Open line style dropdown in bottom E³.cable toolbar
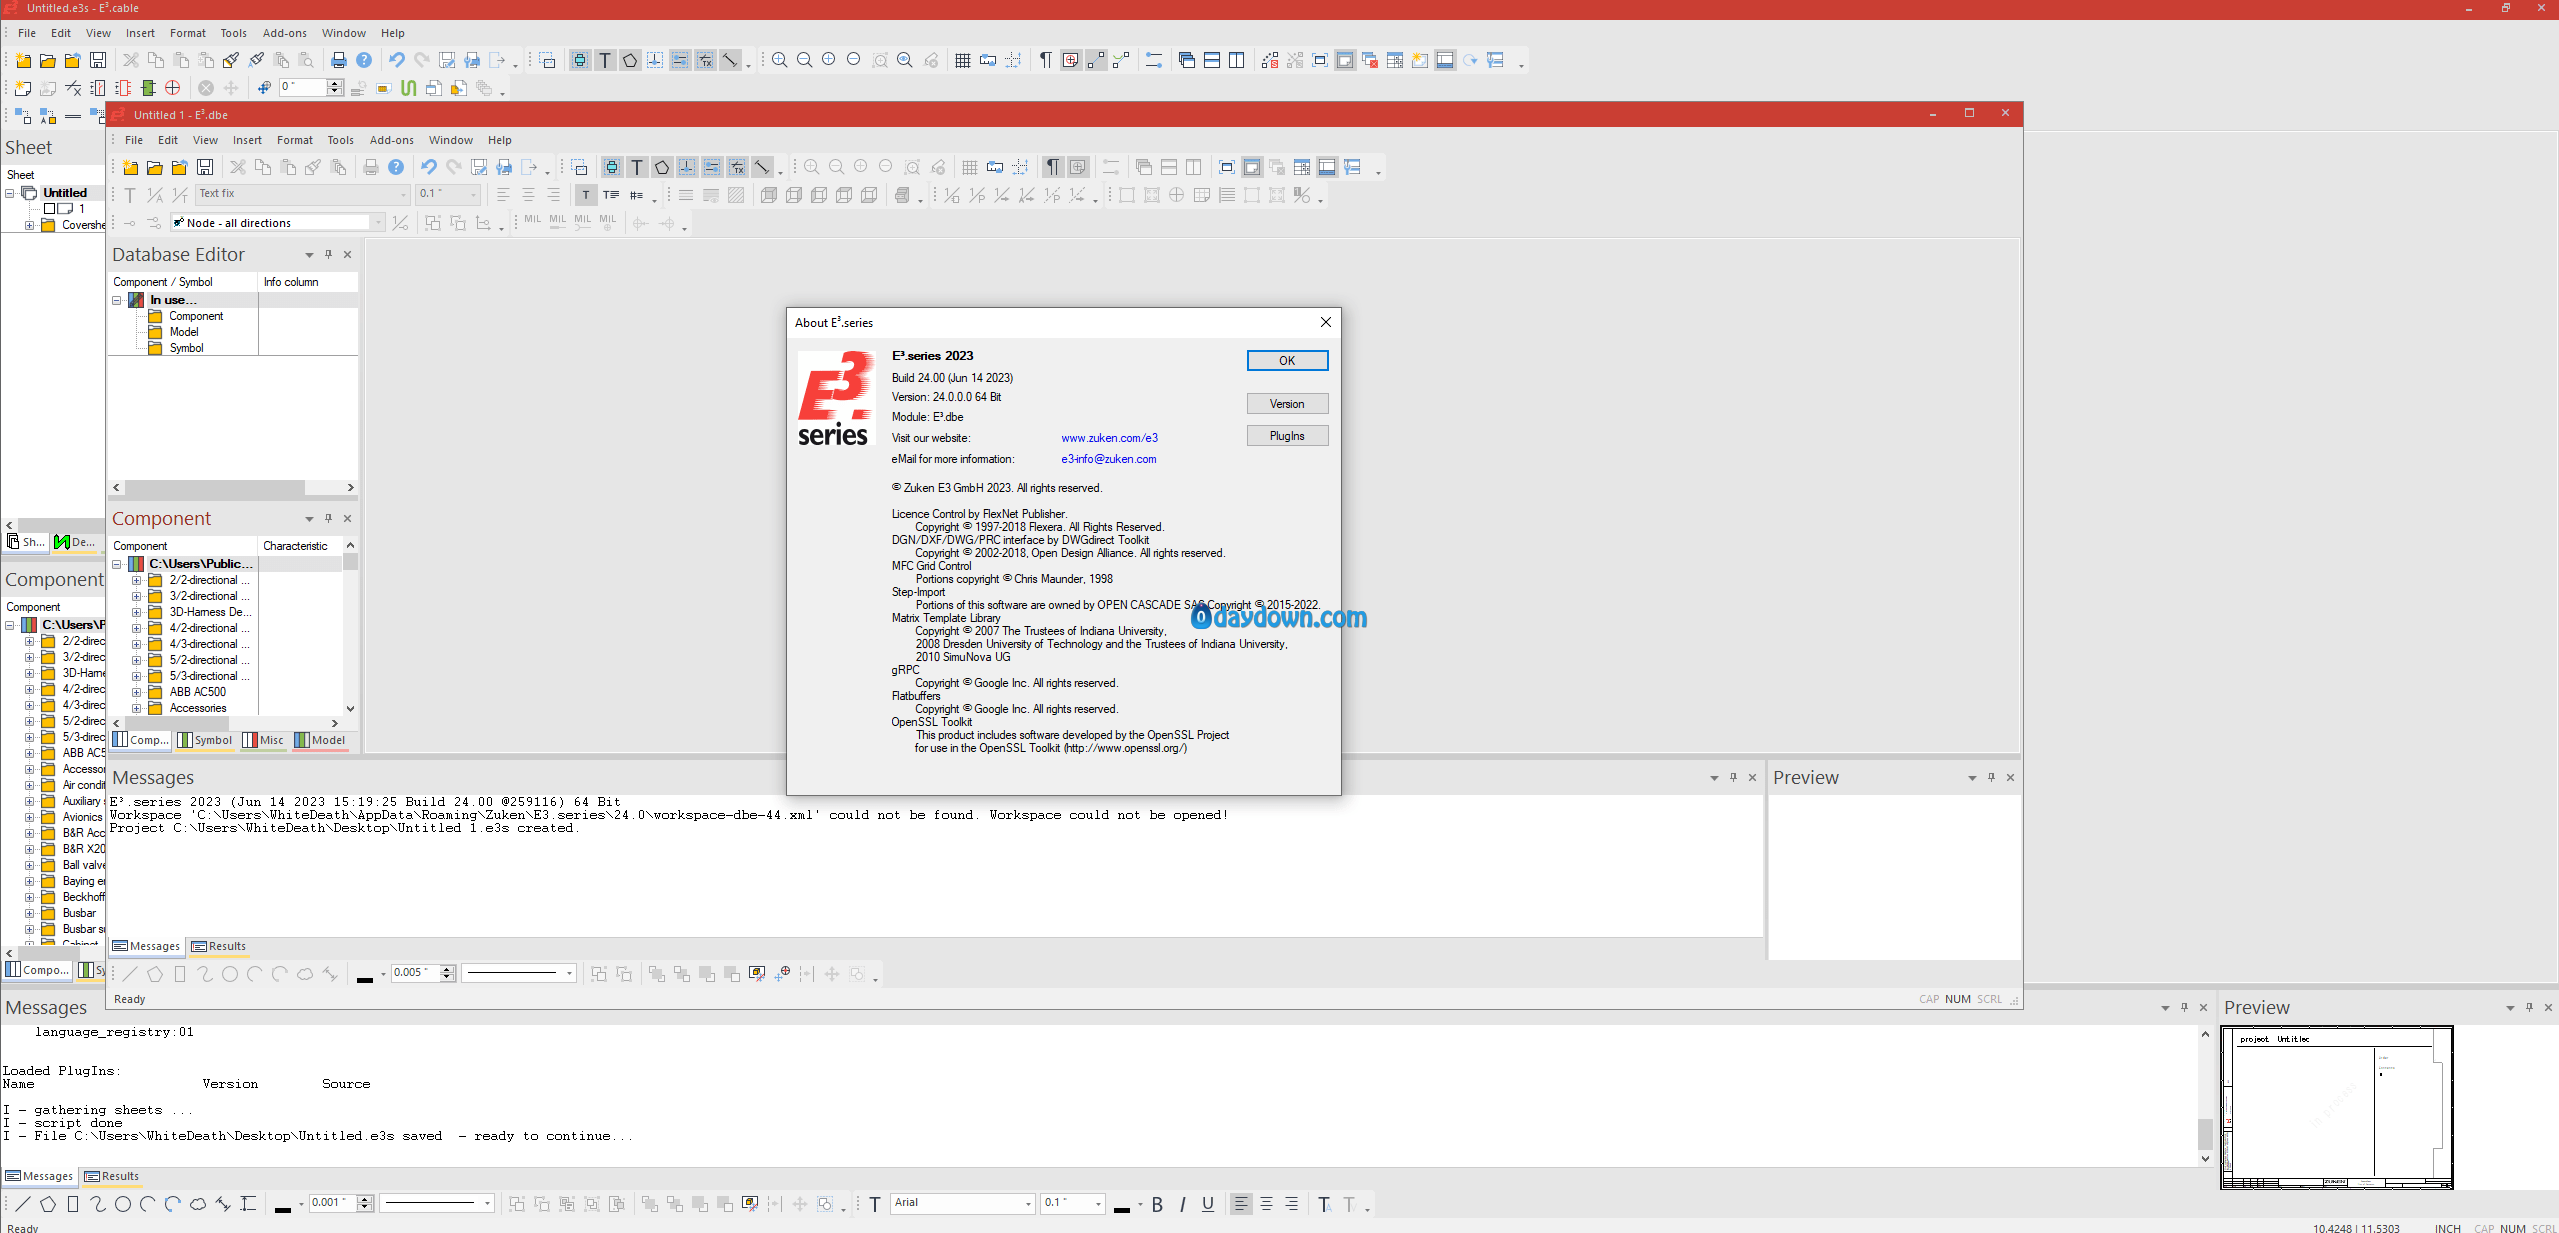2559x1233 pixels. [487, 1204]
